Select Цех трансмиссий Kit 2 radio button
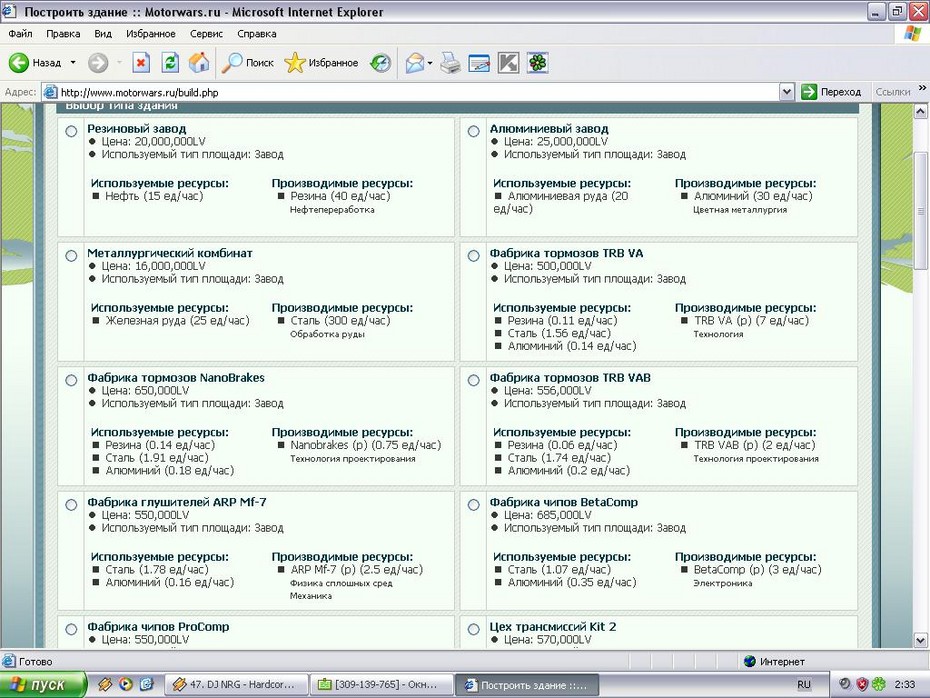The image size is (930, 698). coord(473,629)
